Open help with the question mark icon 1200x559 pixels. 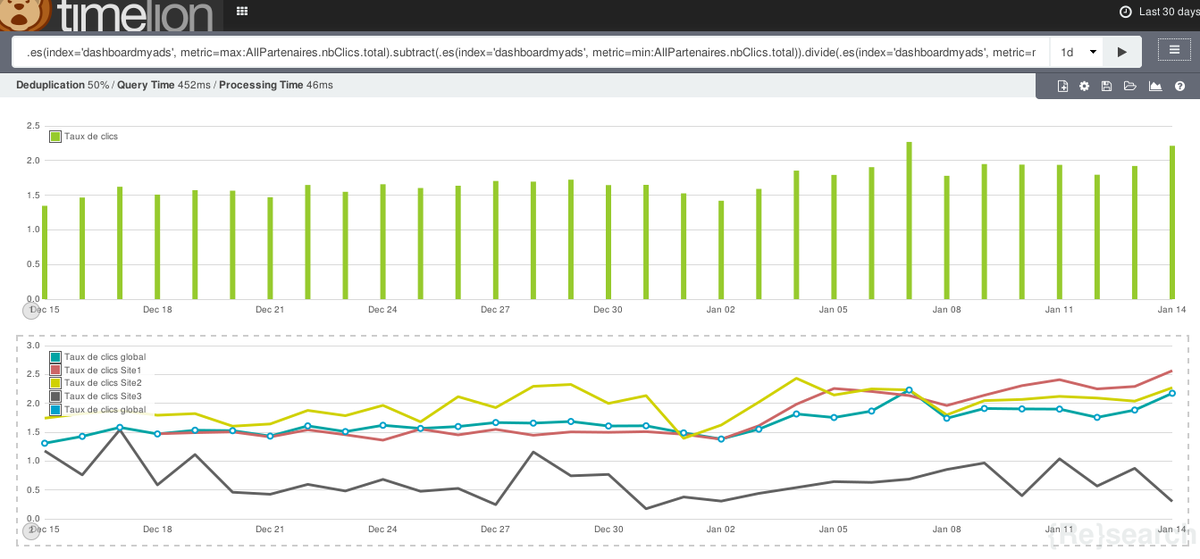[1179, 86]
